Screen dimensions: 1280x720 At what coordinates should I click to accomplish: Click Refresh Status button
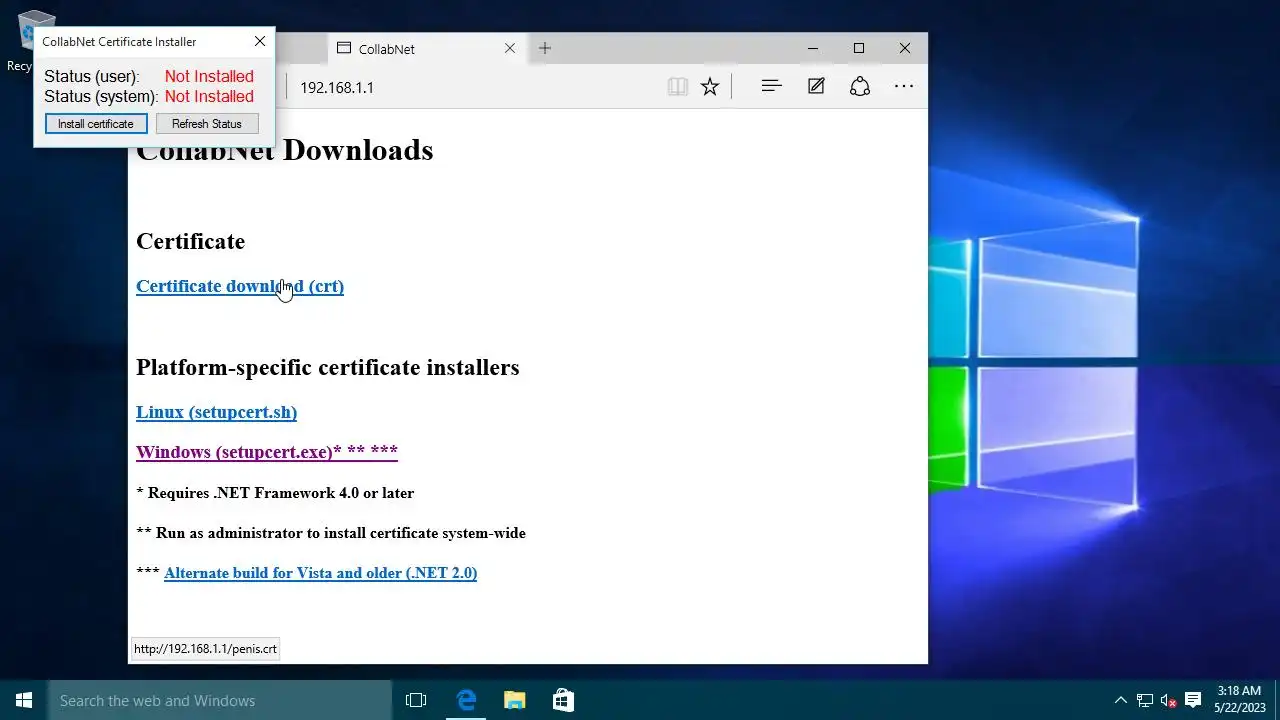[207, 123]
